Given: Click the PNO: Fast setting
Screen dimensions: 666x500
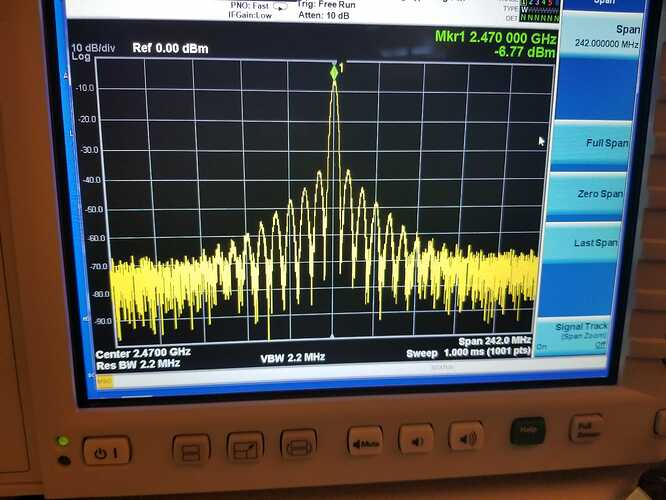Looking at the screenshot, I should 250,6.
